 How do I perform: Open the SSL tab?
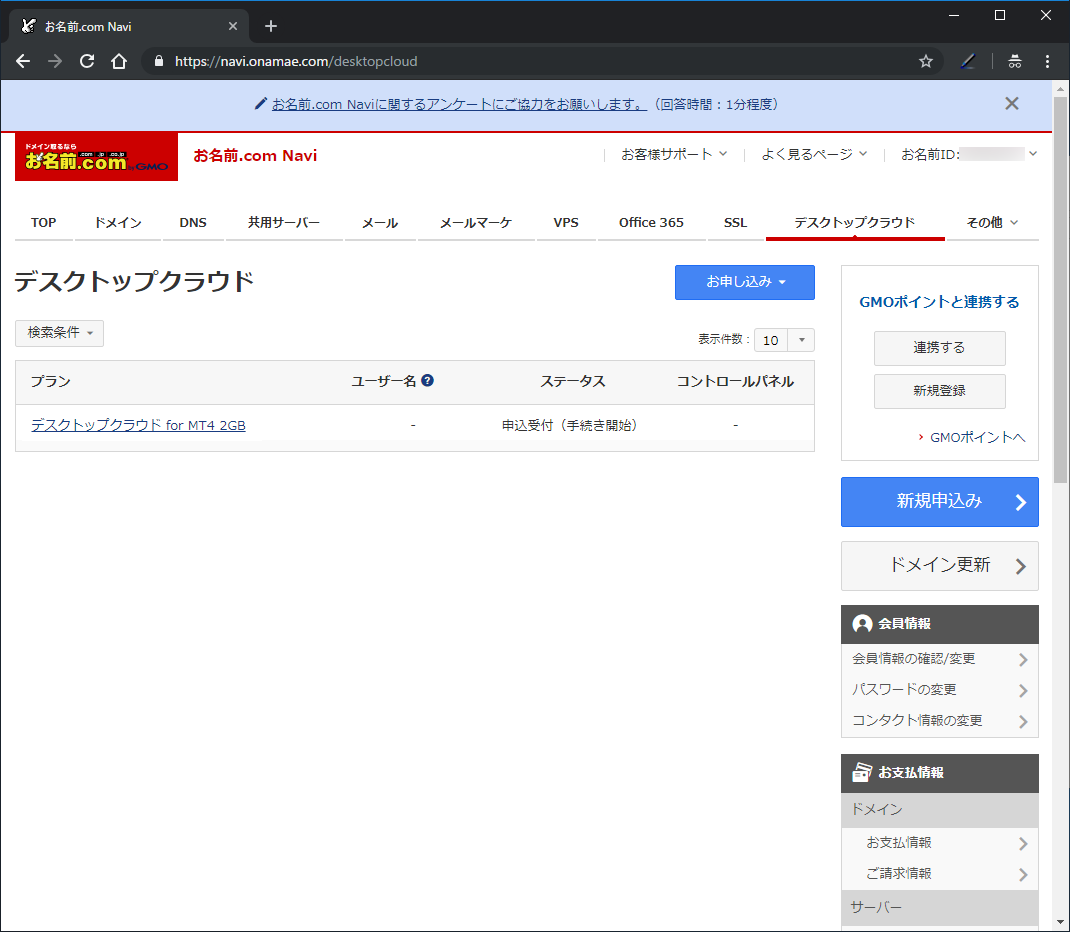click(736, 222)
